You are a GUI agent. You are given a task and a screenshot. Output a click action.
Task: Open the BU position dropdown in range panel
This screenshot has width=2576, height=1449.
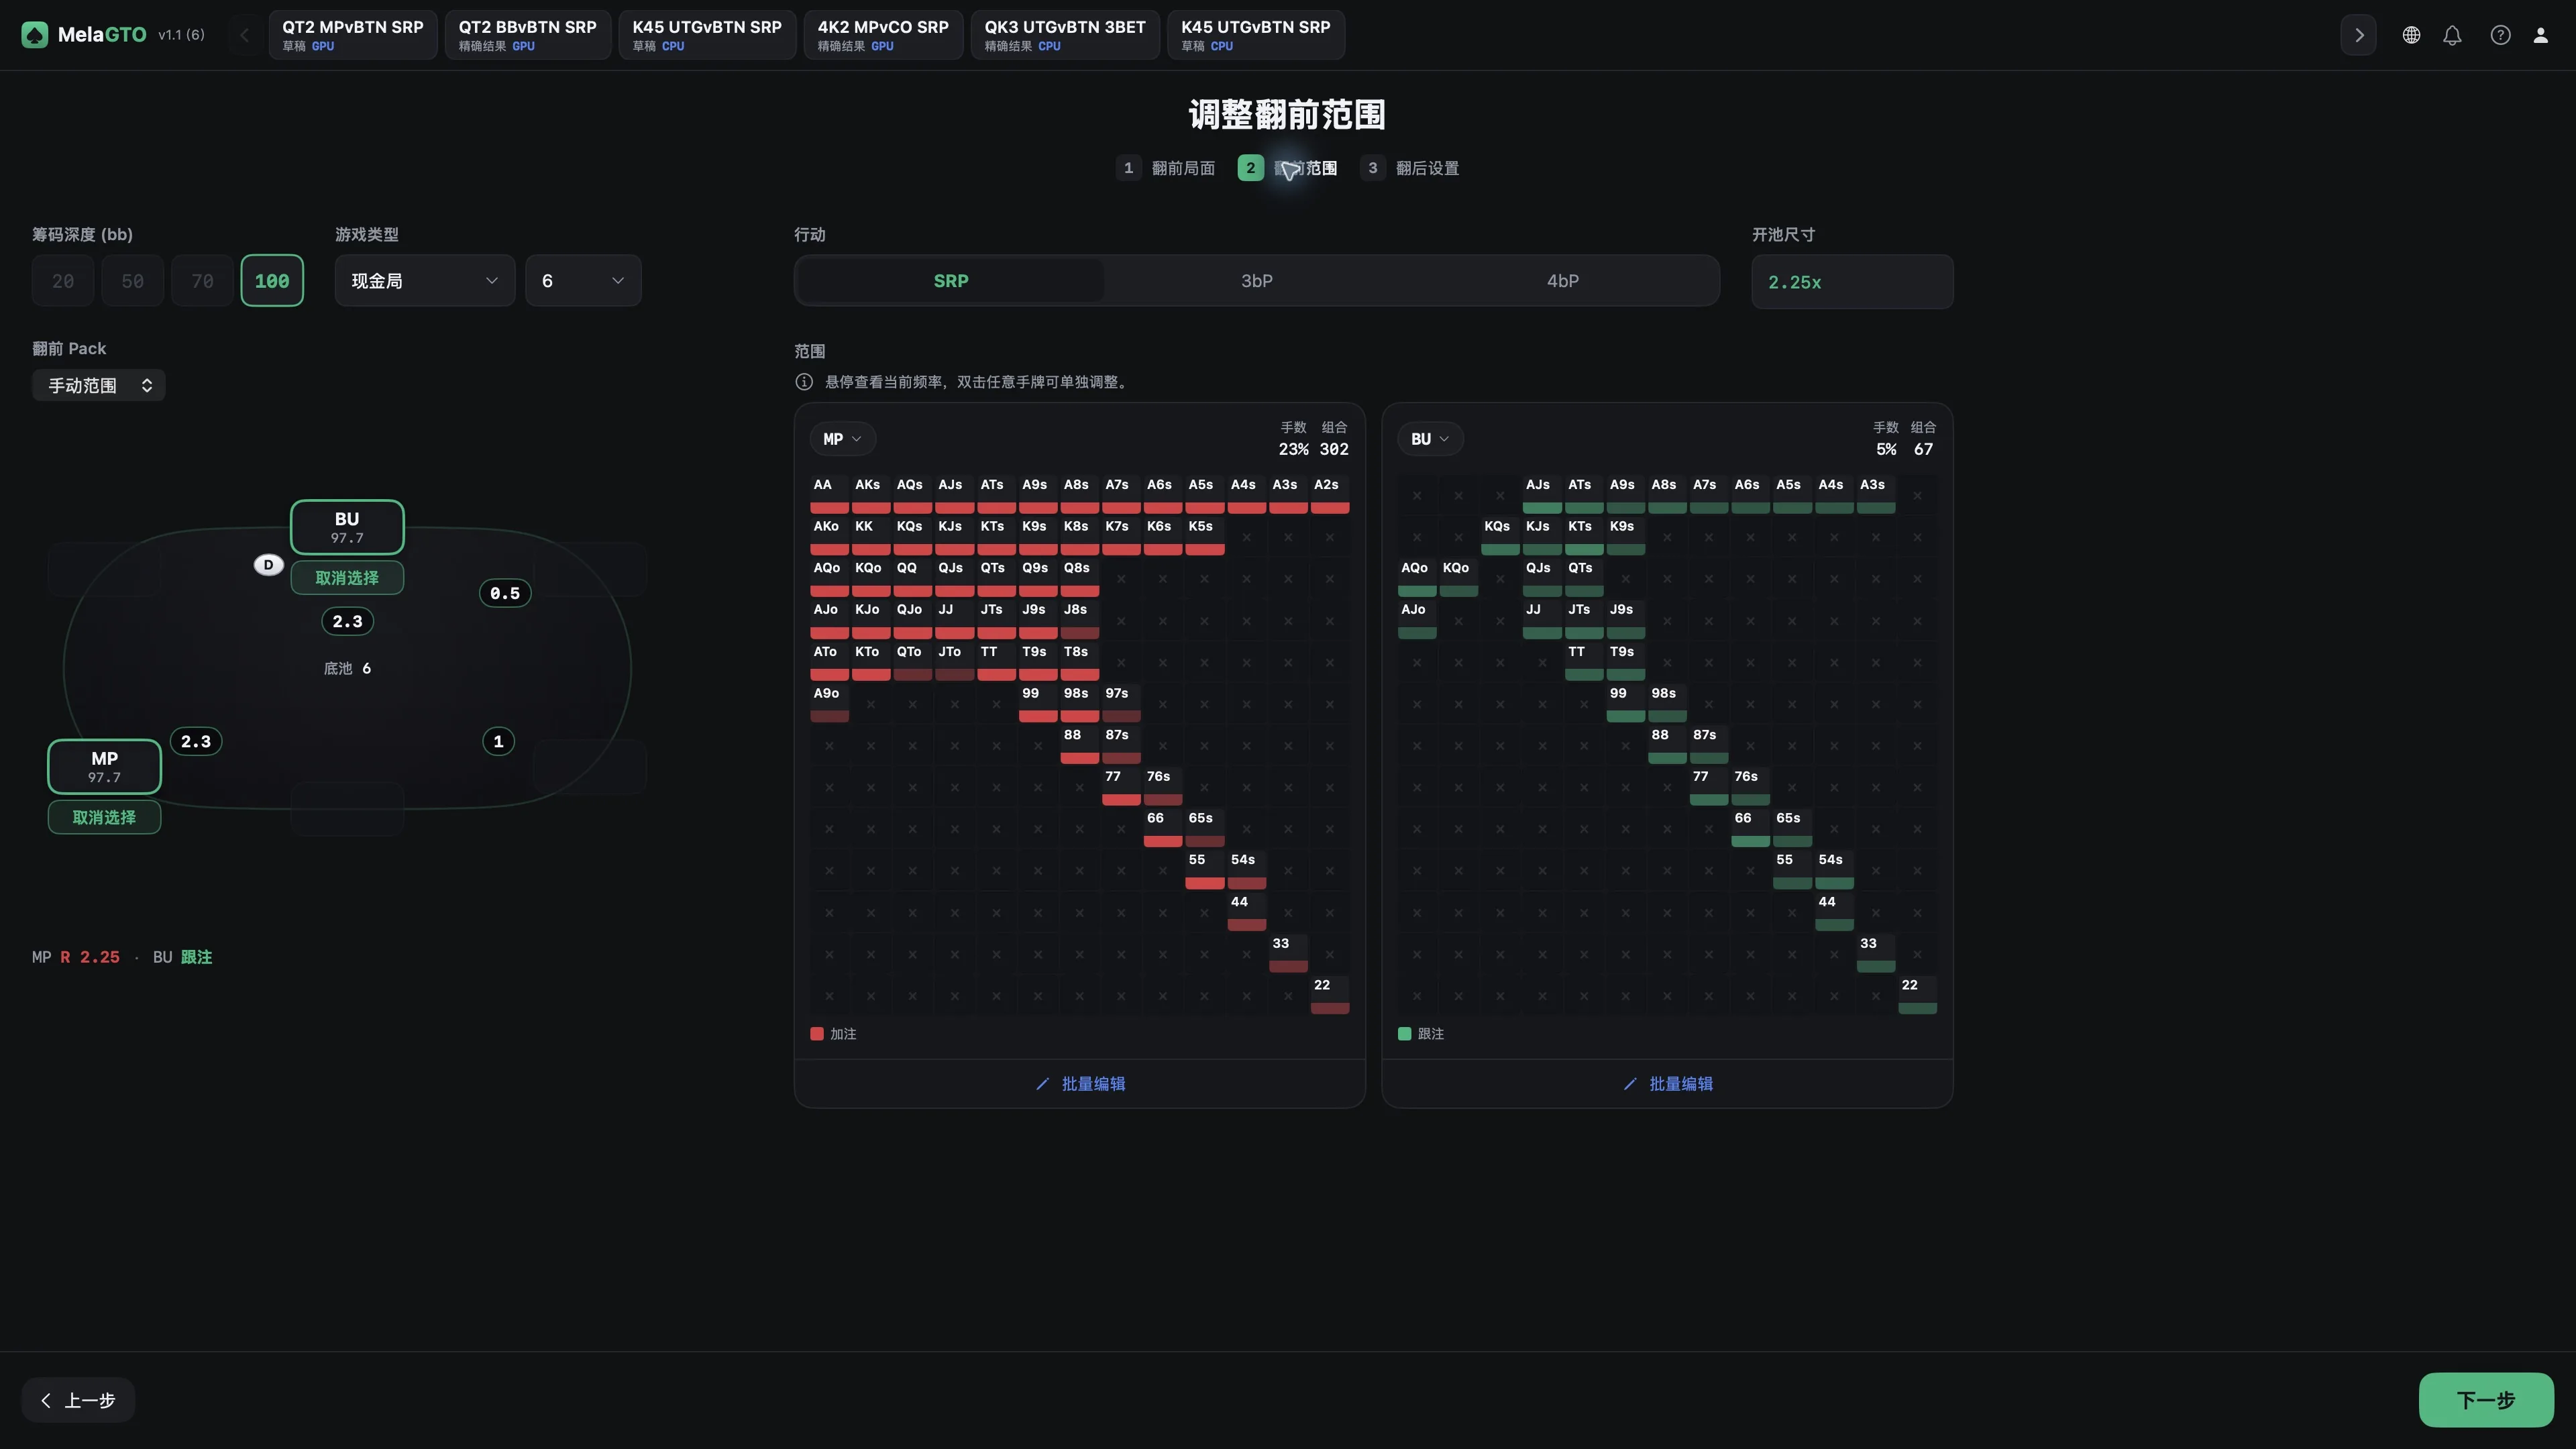(x=1430, y=439)
